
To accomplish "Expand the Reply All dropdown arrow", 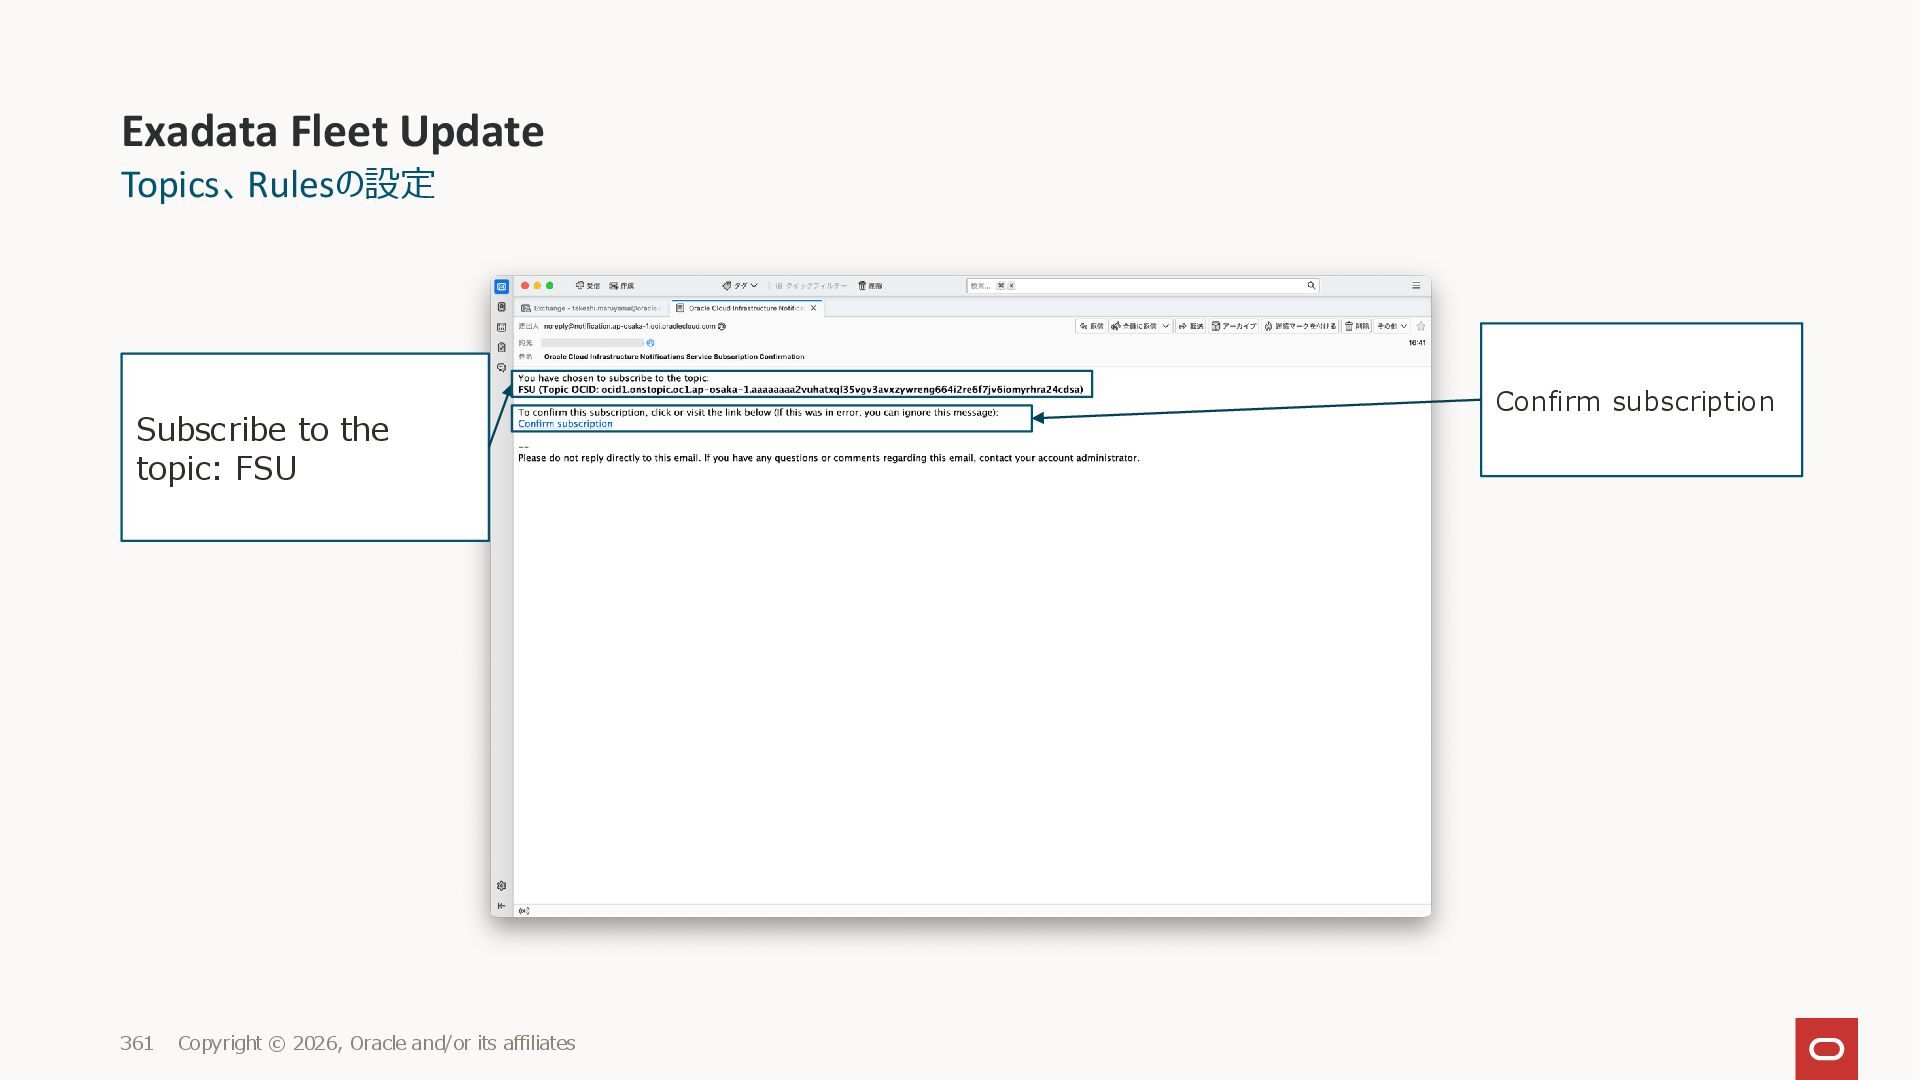I will coord(1166,326).
